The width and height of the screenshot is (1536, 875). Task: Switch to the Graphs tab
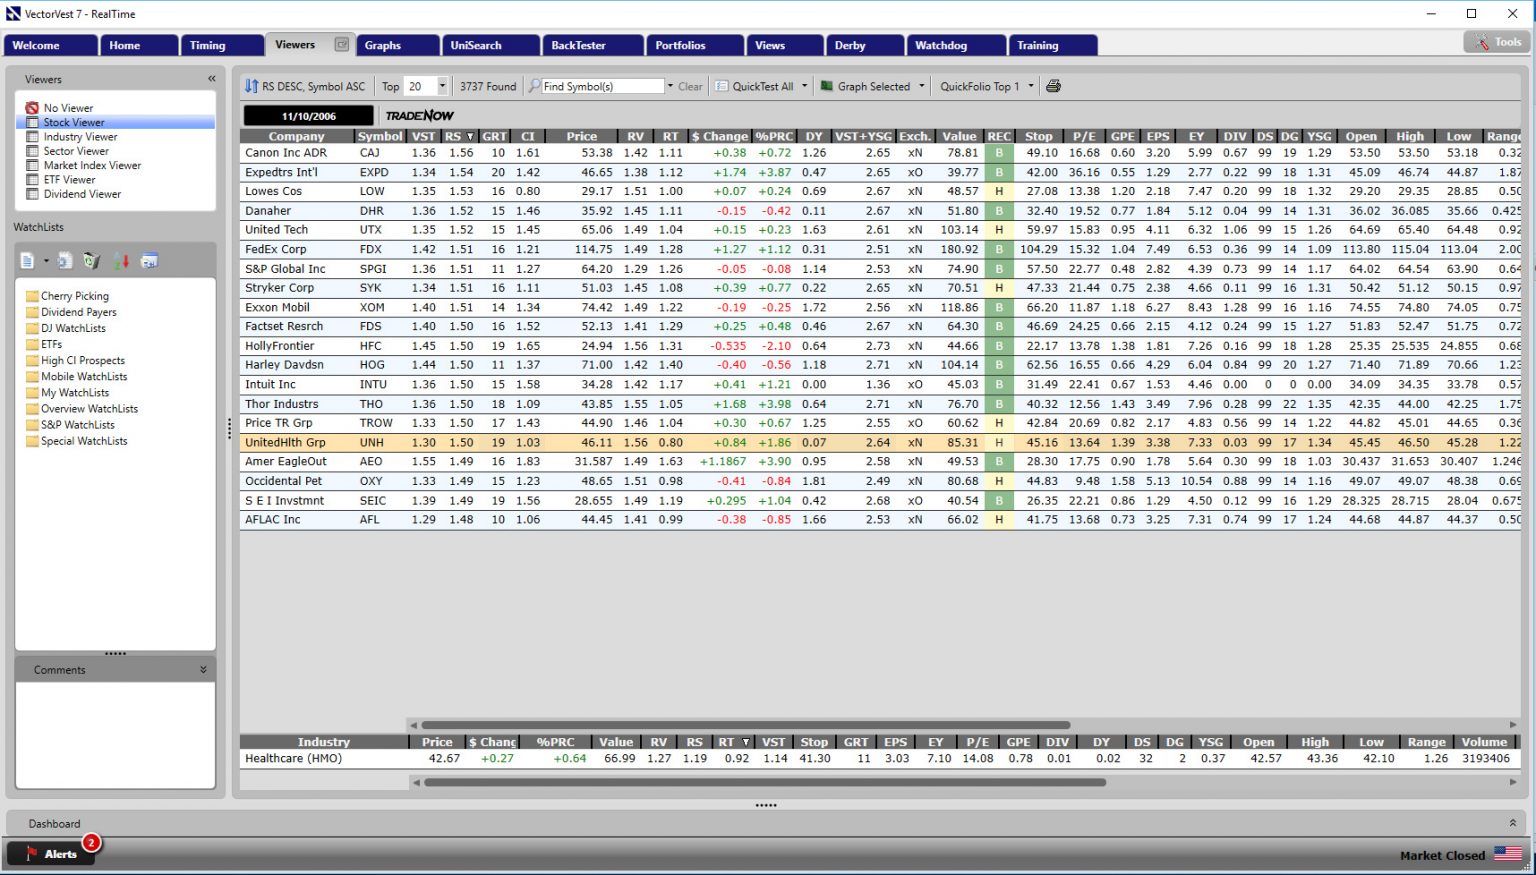397,45
